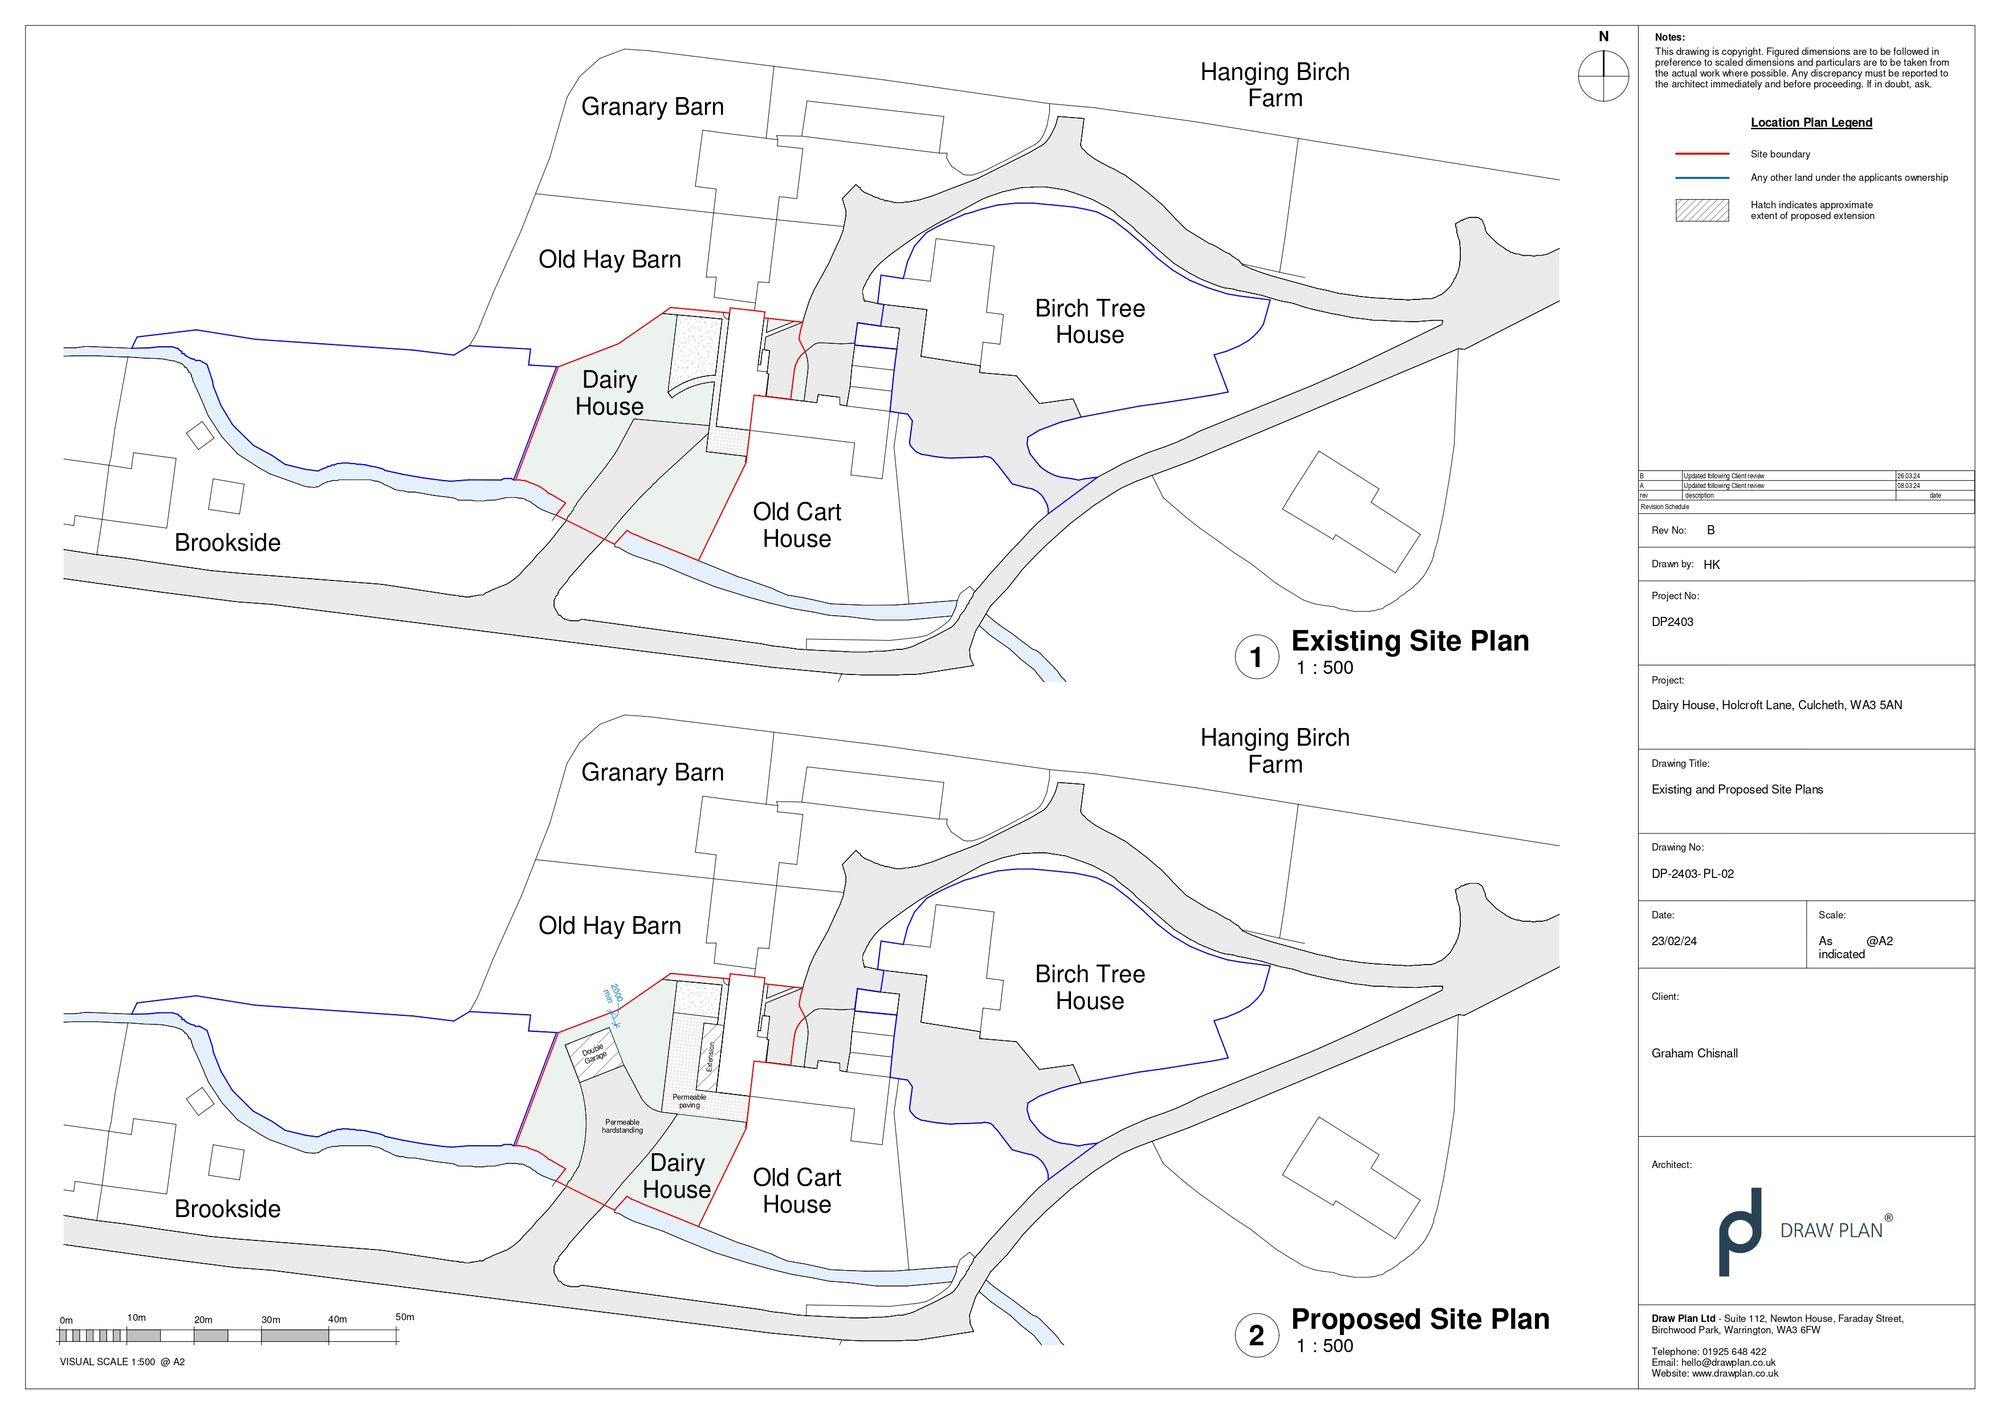Viewport: 2000px width, 1415px height.
Task: Click 'Telephone: 01925 648 422'
Action: coord(1708,1352)
